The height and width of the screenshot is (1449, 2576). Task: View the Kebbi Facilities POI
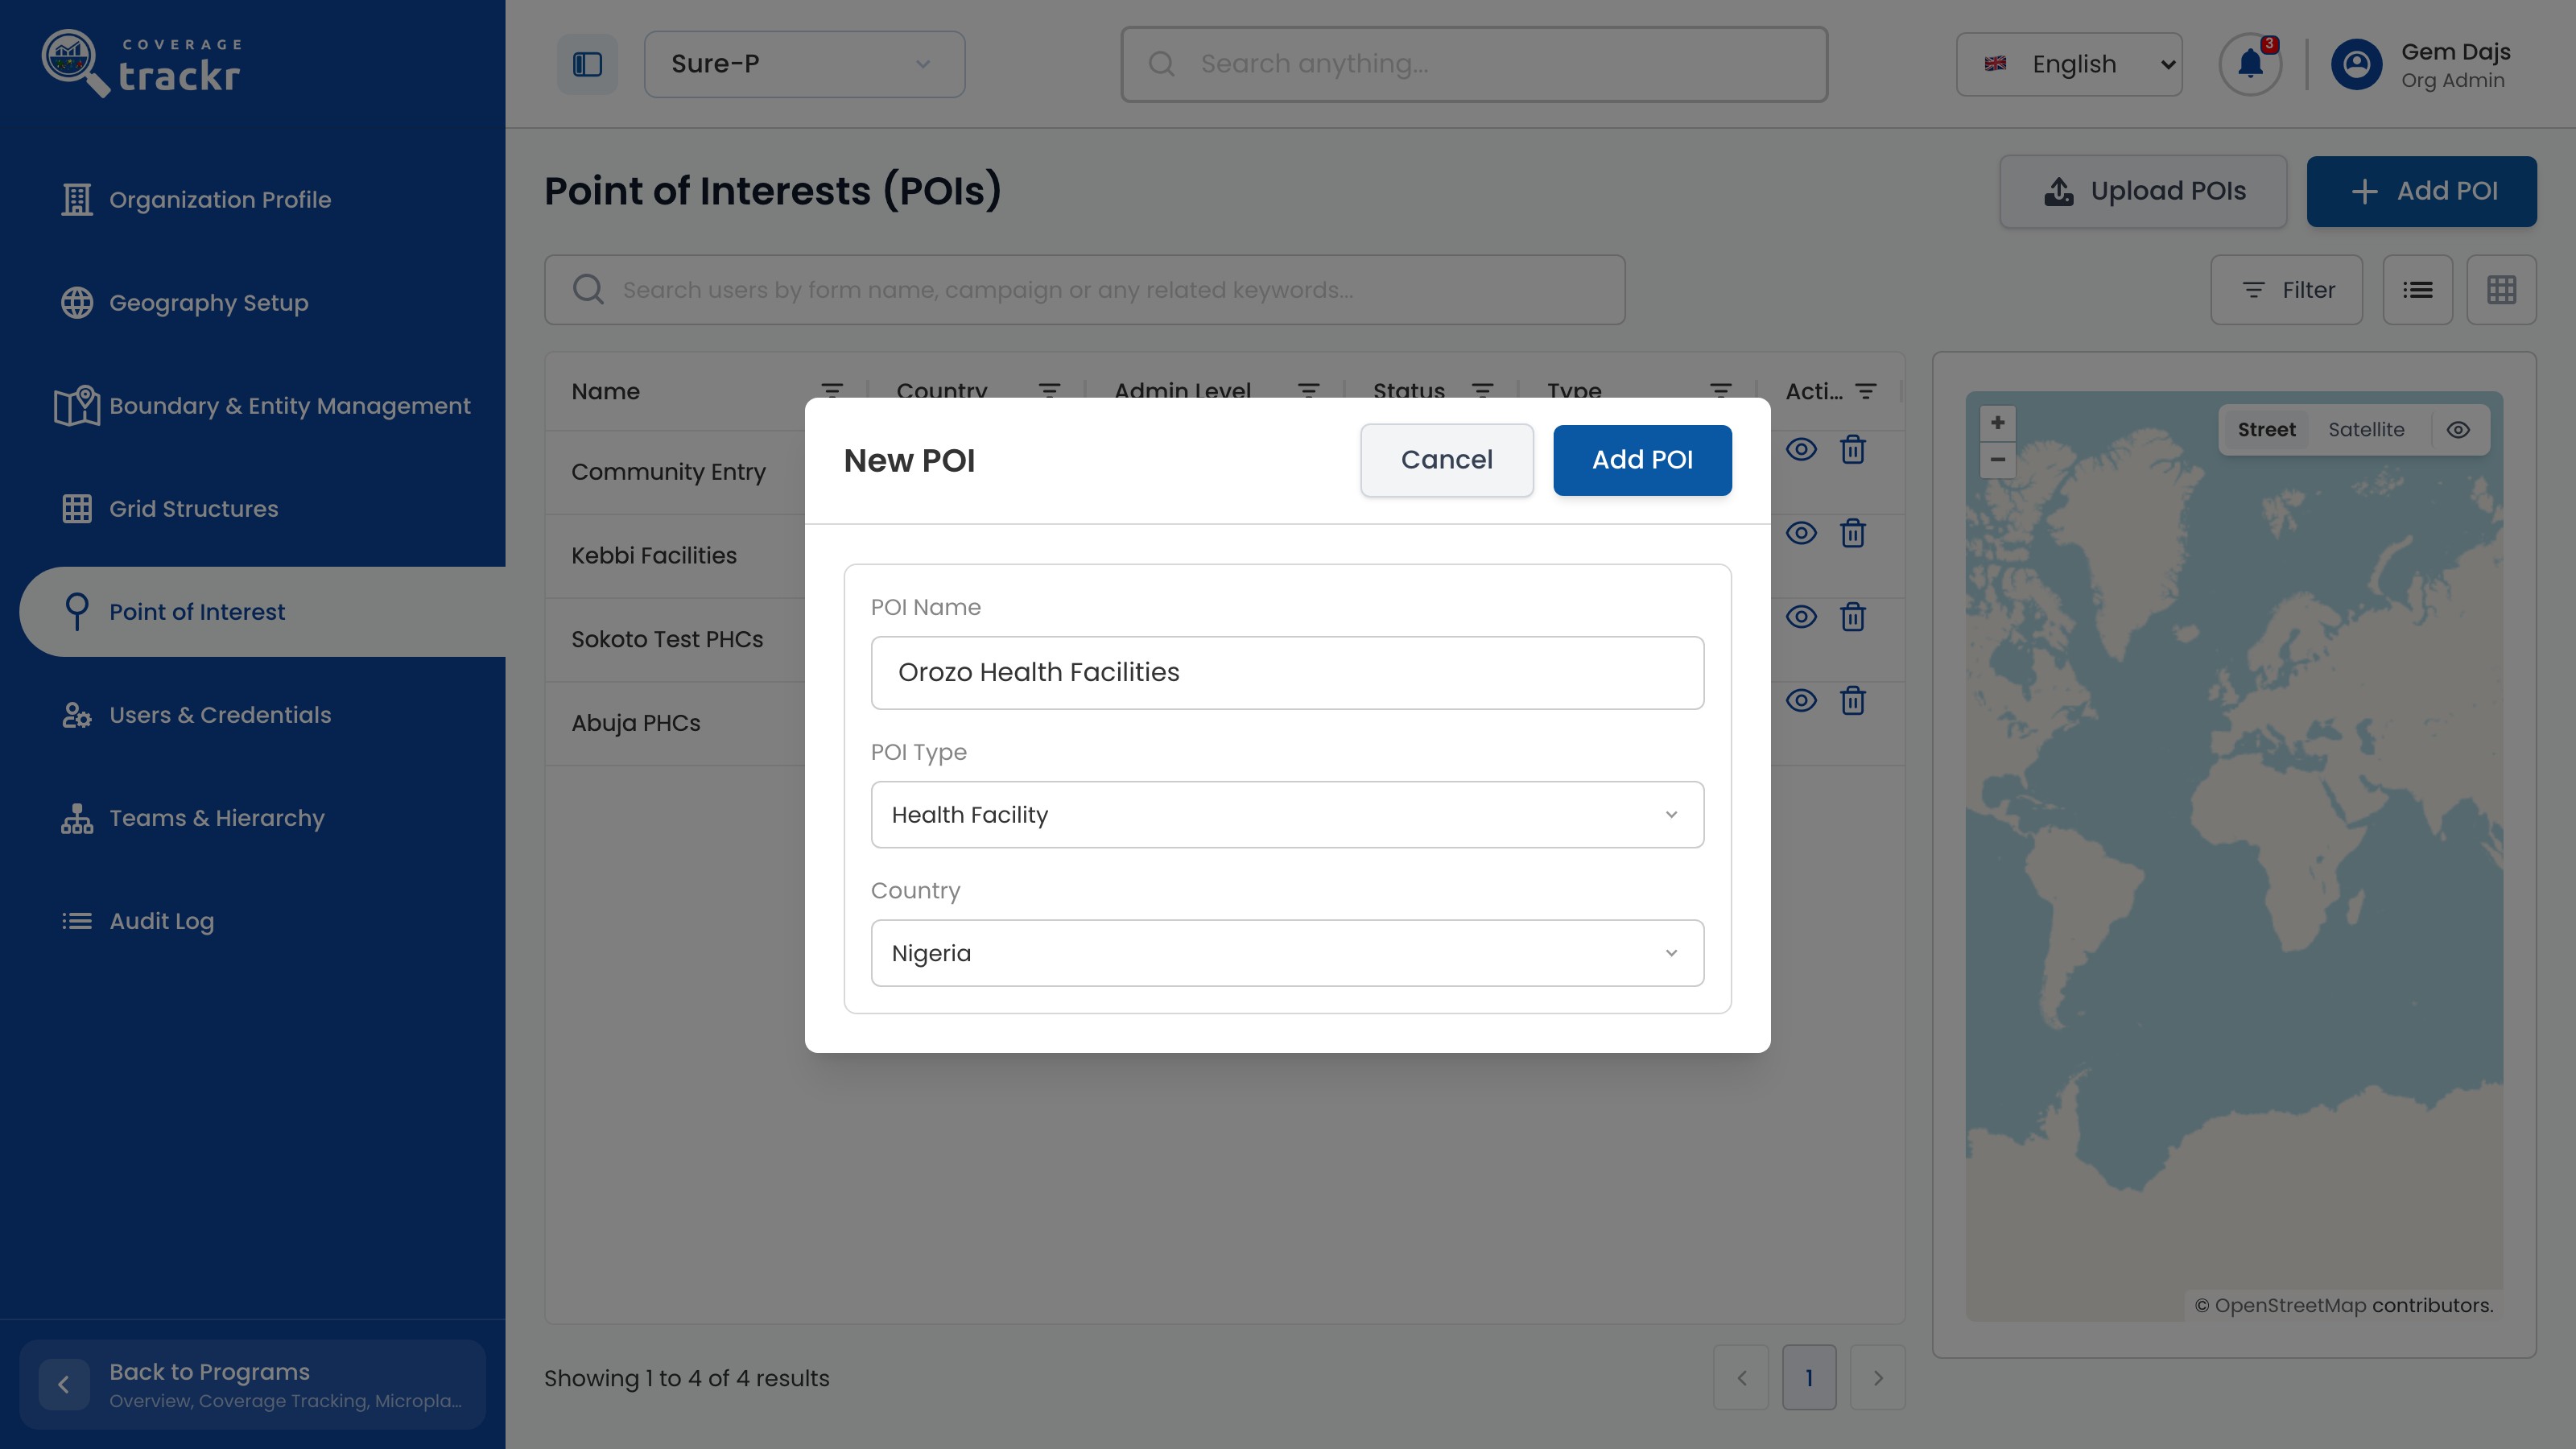pos(1801,533)
